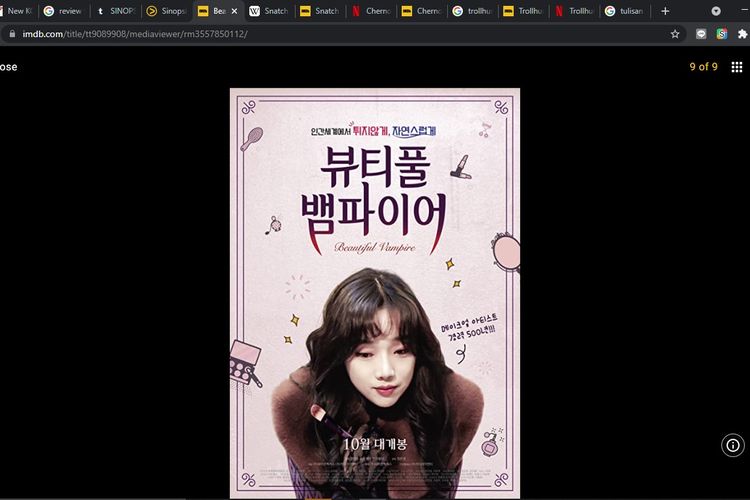Go to the Google trollhunter tab
Screen dimensions: 750x500
pyautogui.click(x=473, y=11)
